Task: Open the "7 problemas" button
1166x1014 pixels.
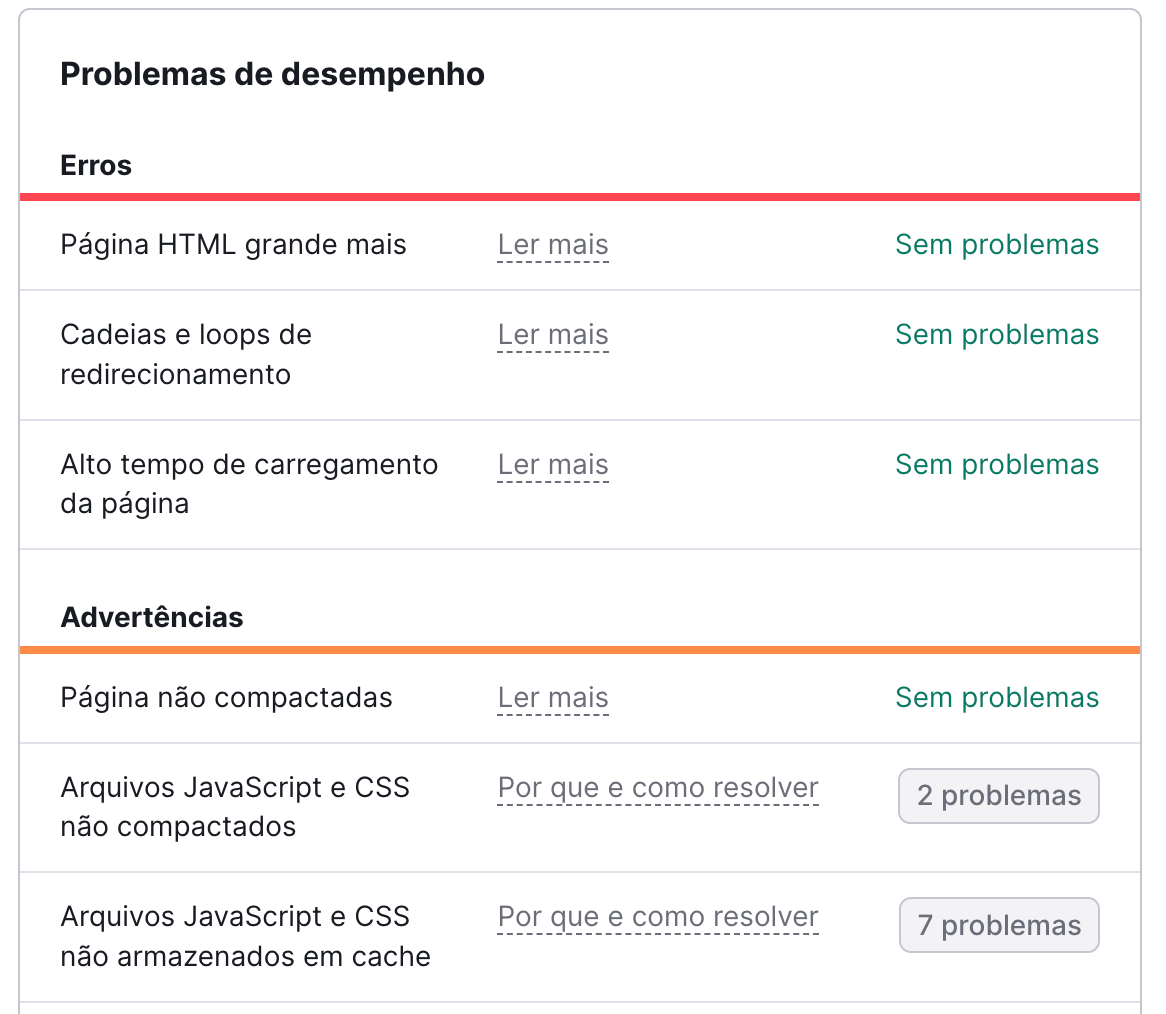Action: [x=998, y=925]
